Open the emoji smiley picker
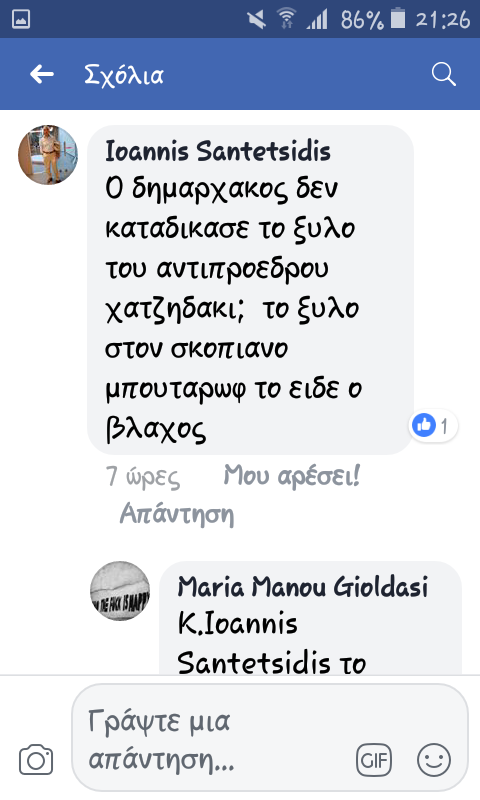 coord(434,760)
